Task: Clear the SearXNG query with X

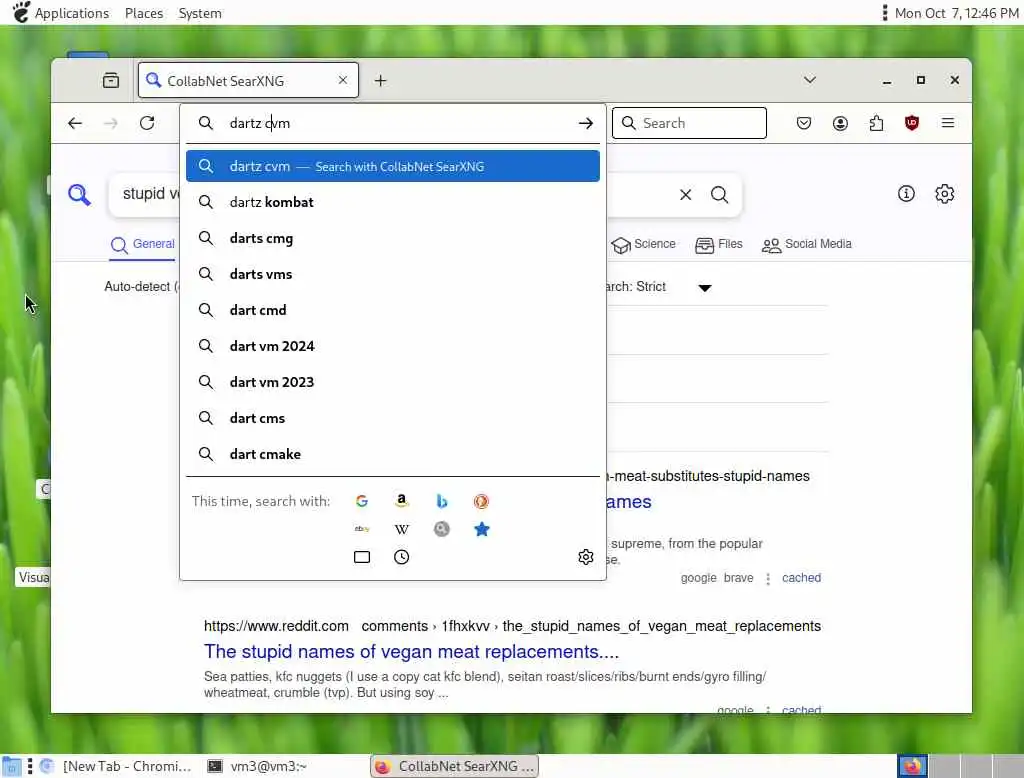Action: click(686, 195)
